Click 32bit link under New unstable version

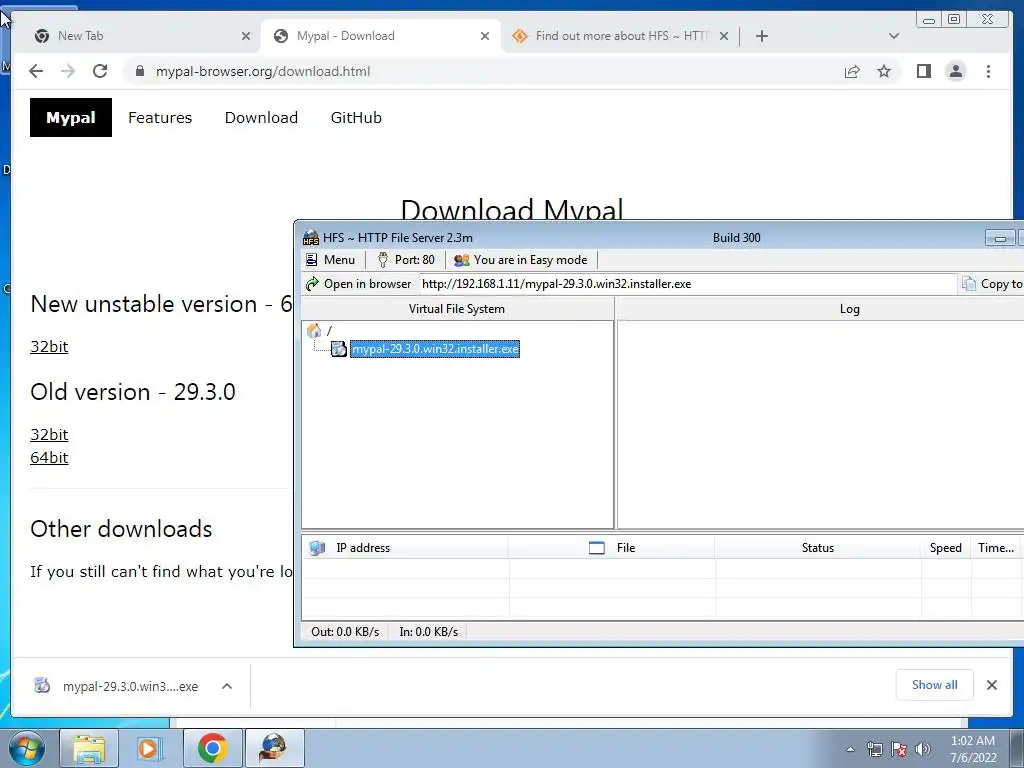click(x=49, y=347)
